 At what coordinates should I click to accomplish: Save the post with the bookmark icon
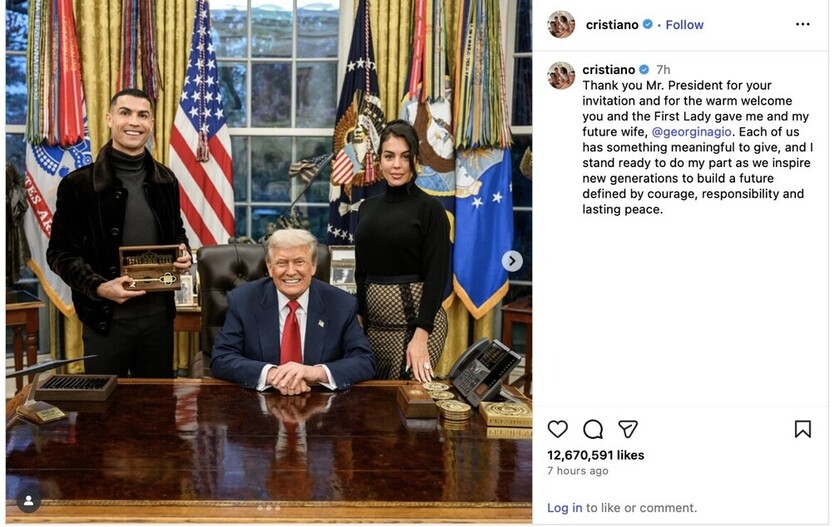click(x=803, y=429)
